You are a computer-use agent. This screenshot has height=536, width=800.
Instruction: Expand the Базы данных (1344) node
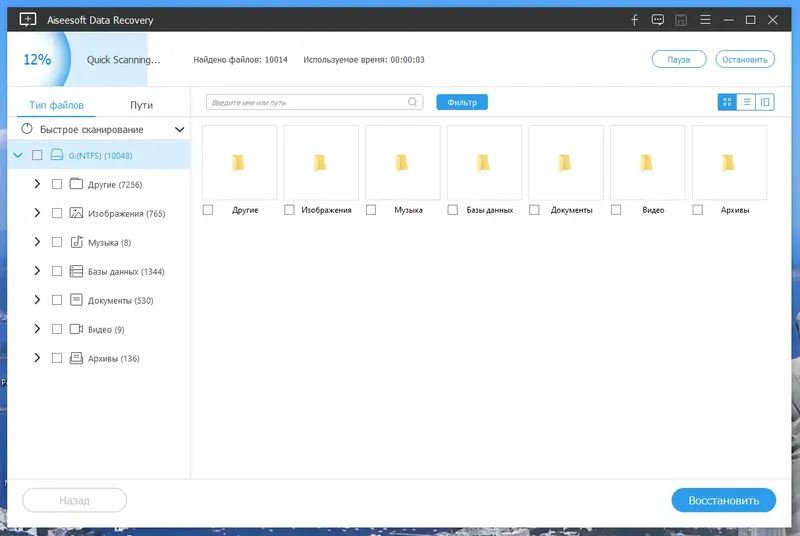pos(37,271)
